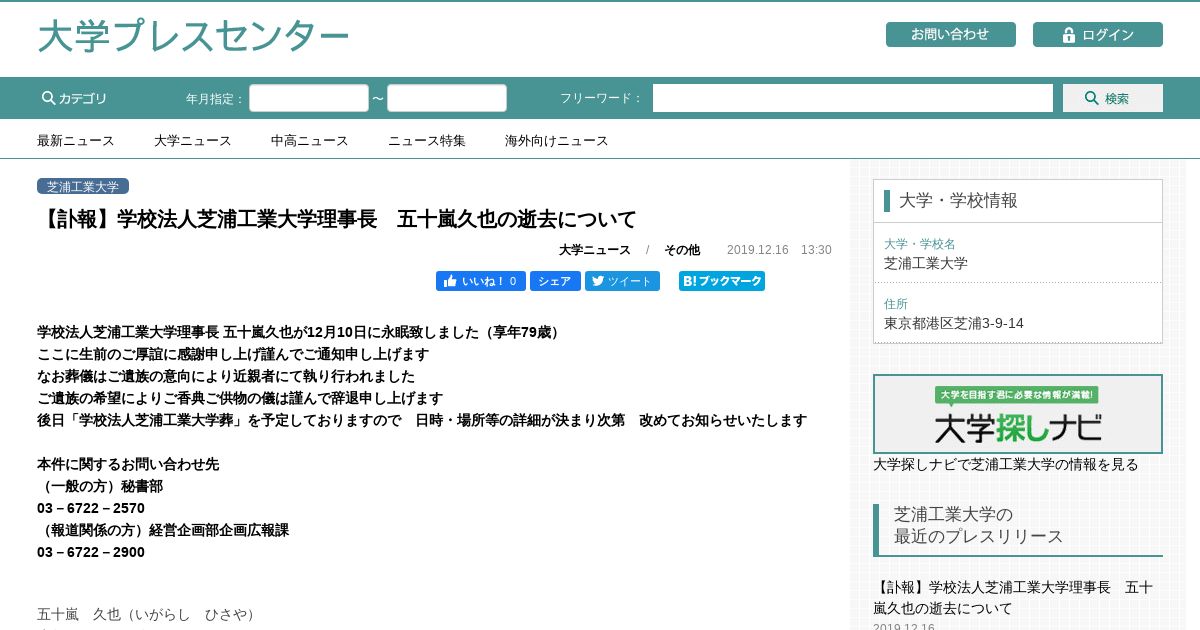
Task: Click the ログイン button
Action: pos(1098,35)
